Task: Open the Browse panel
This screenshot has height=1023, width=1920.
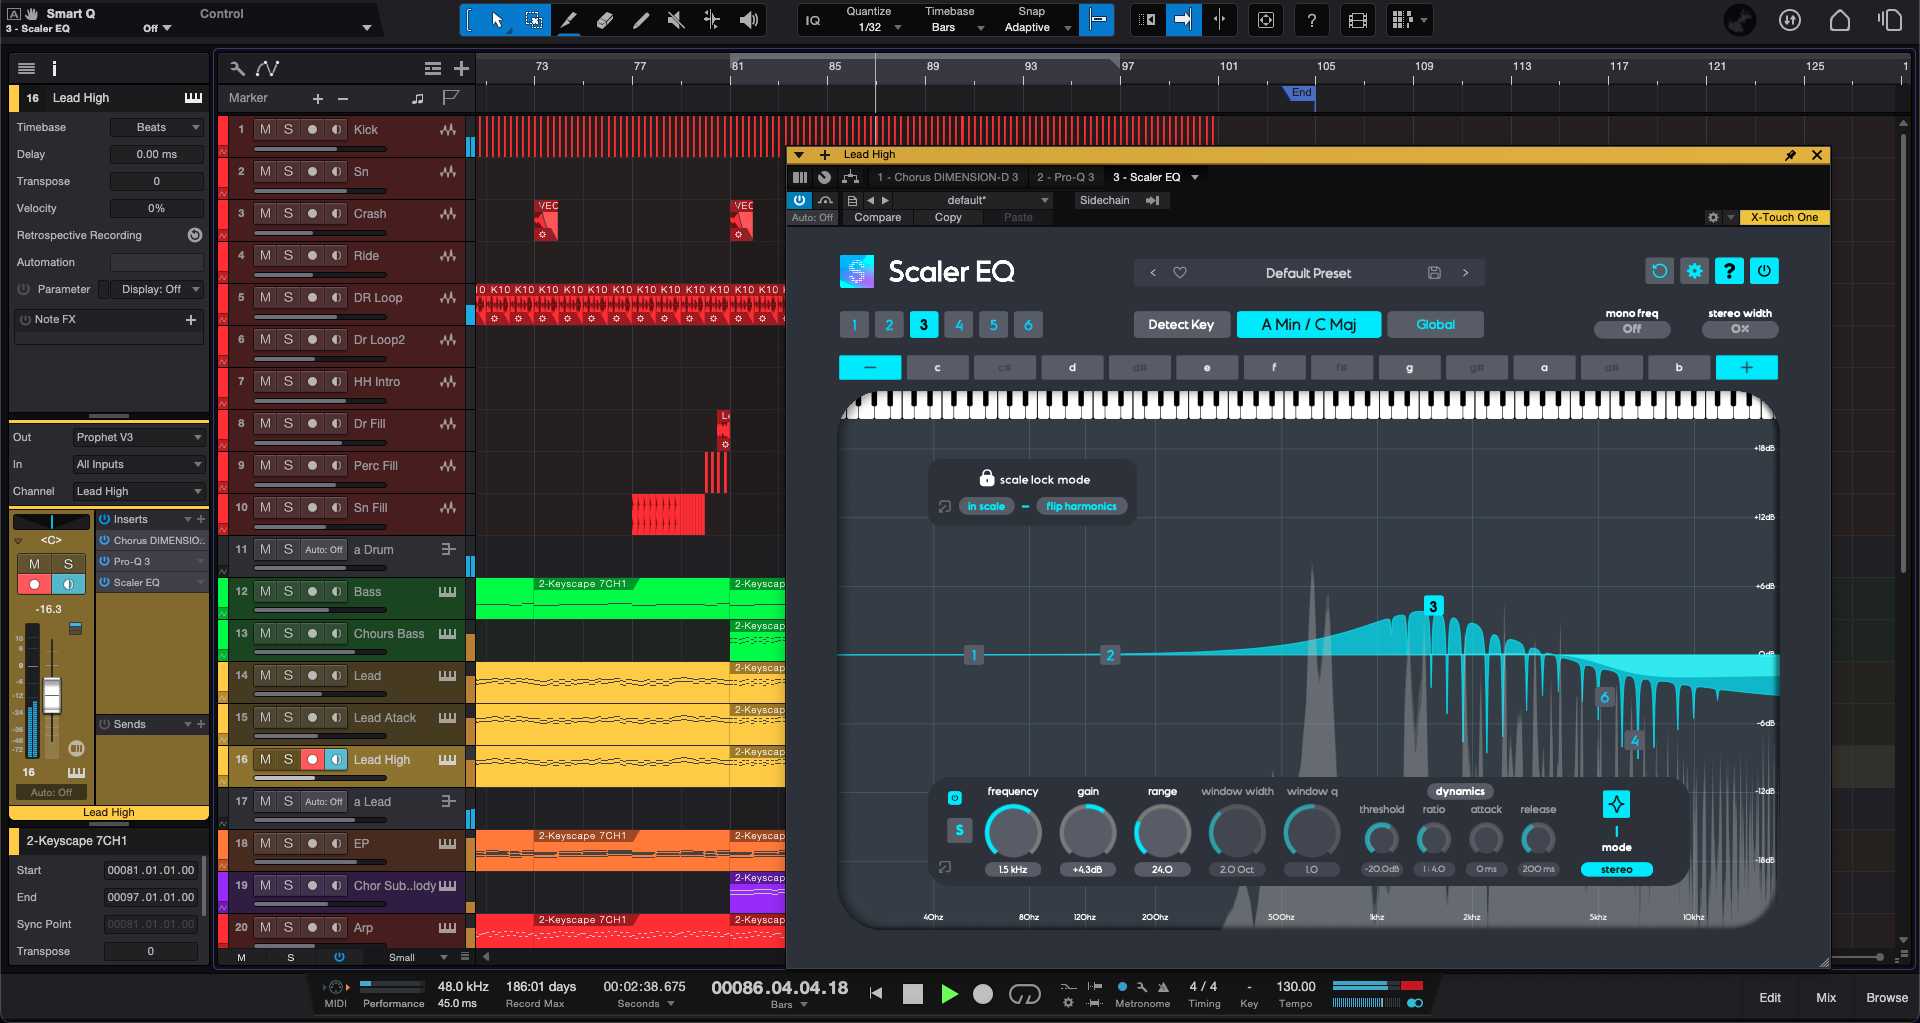Action: [x=1886, y=997]
